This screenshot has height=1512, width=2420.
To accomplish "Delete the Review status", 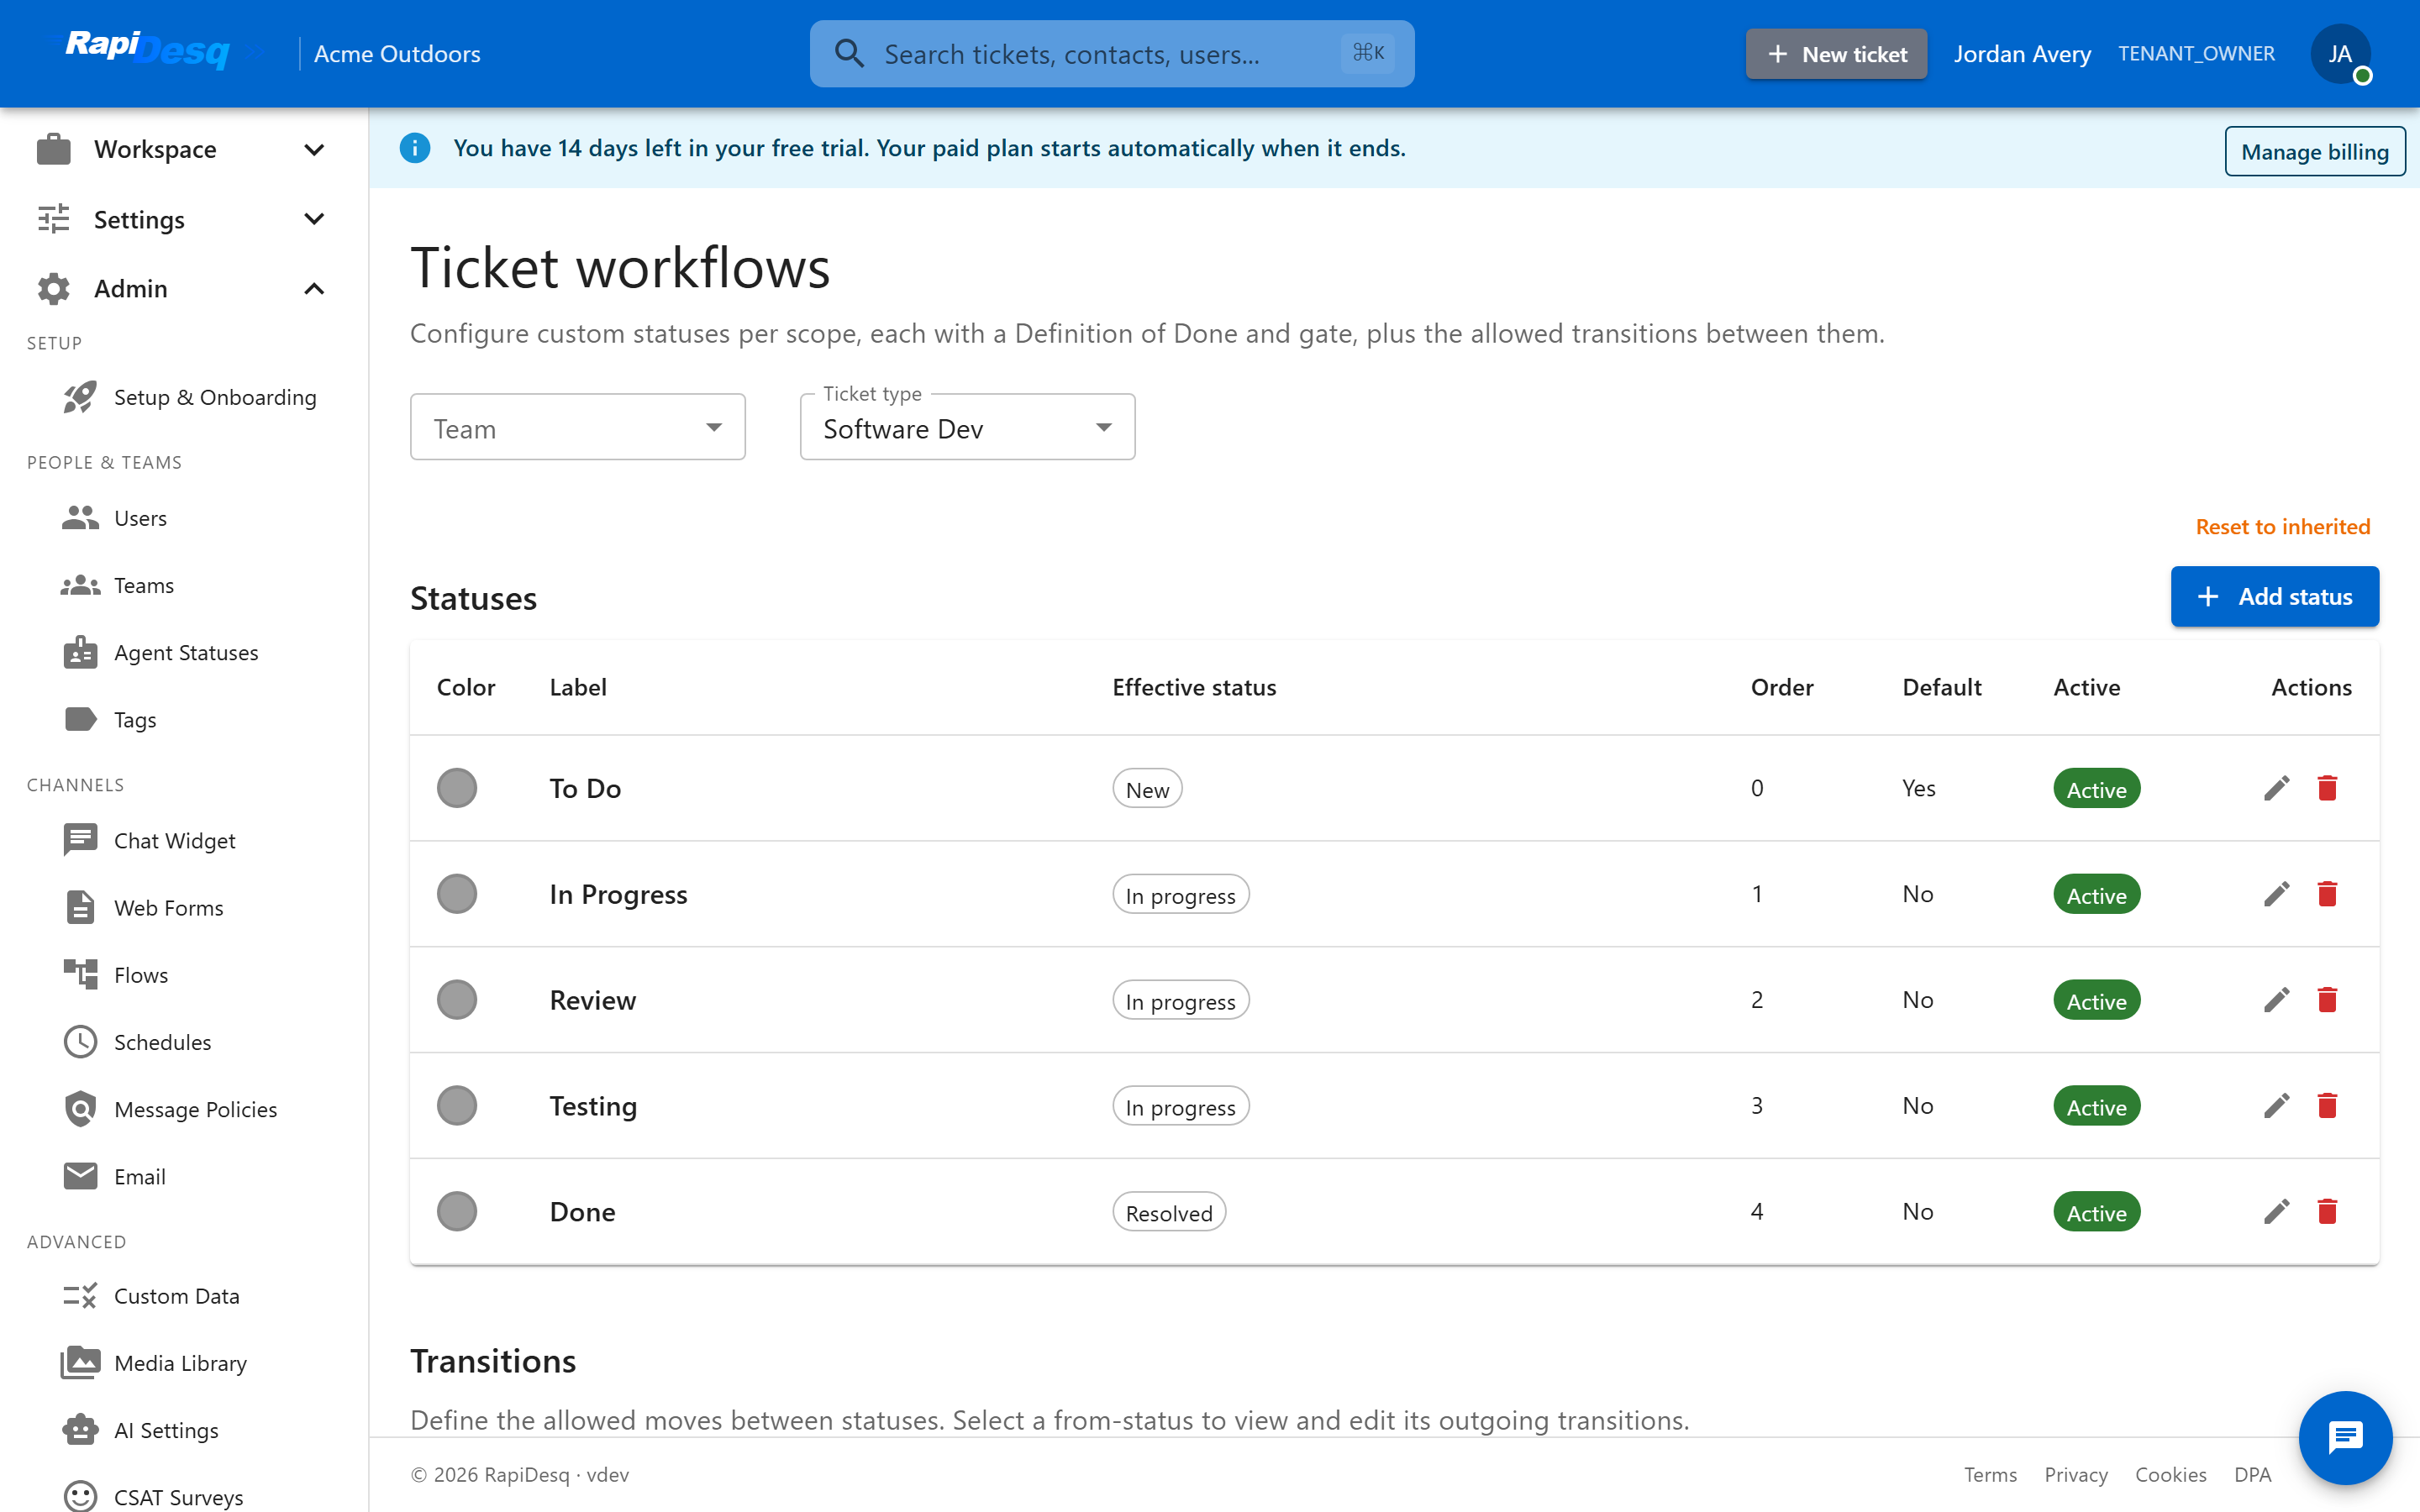I will (2328, 1000).
